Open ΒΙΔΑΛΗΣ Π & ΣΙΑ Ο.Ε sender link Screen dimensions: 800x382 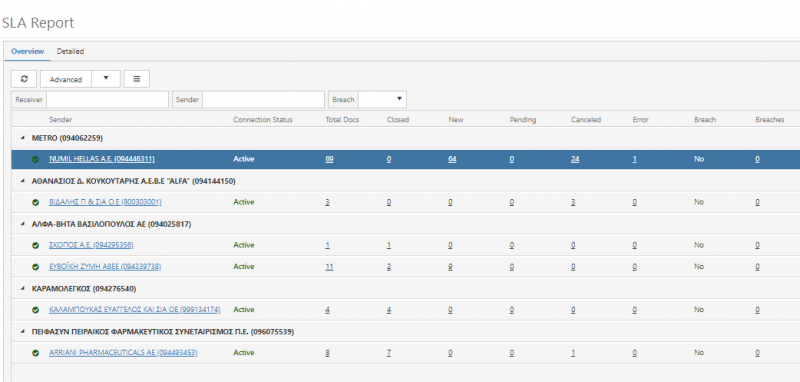coord(105,202)
